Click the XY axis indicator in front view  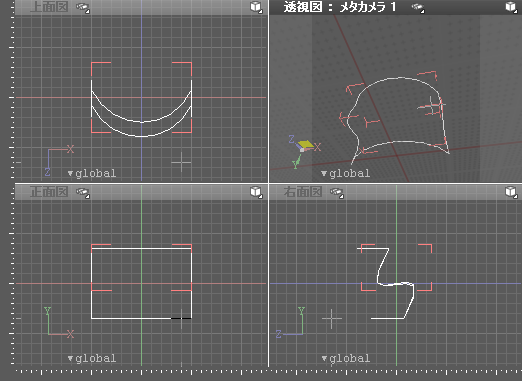59,323
